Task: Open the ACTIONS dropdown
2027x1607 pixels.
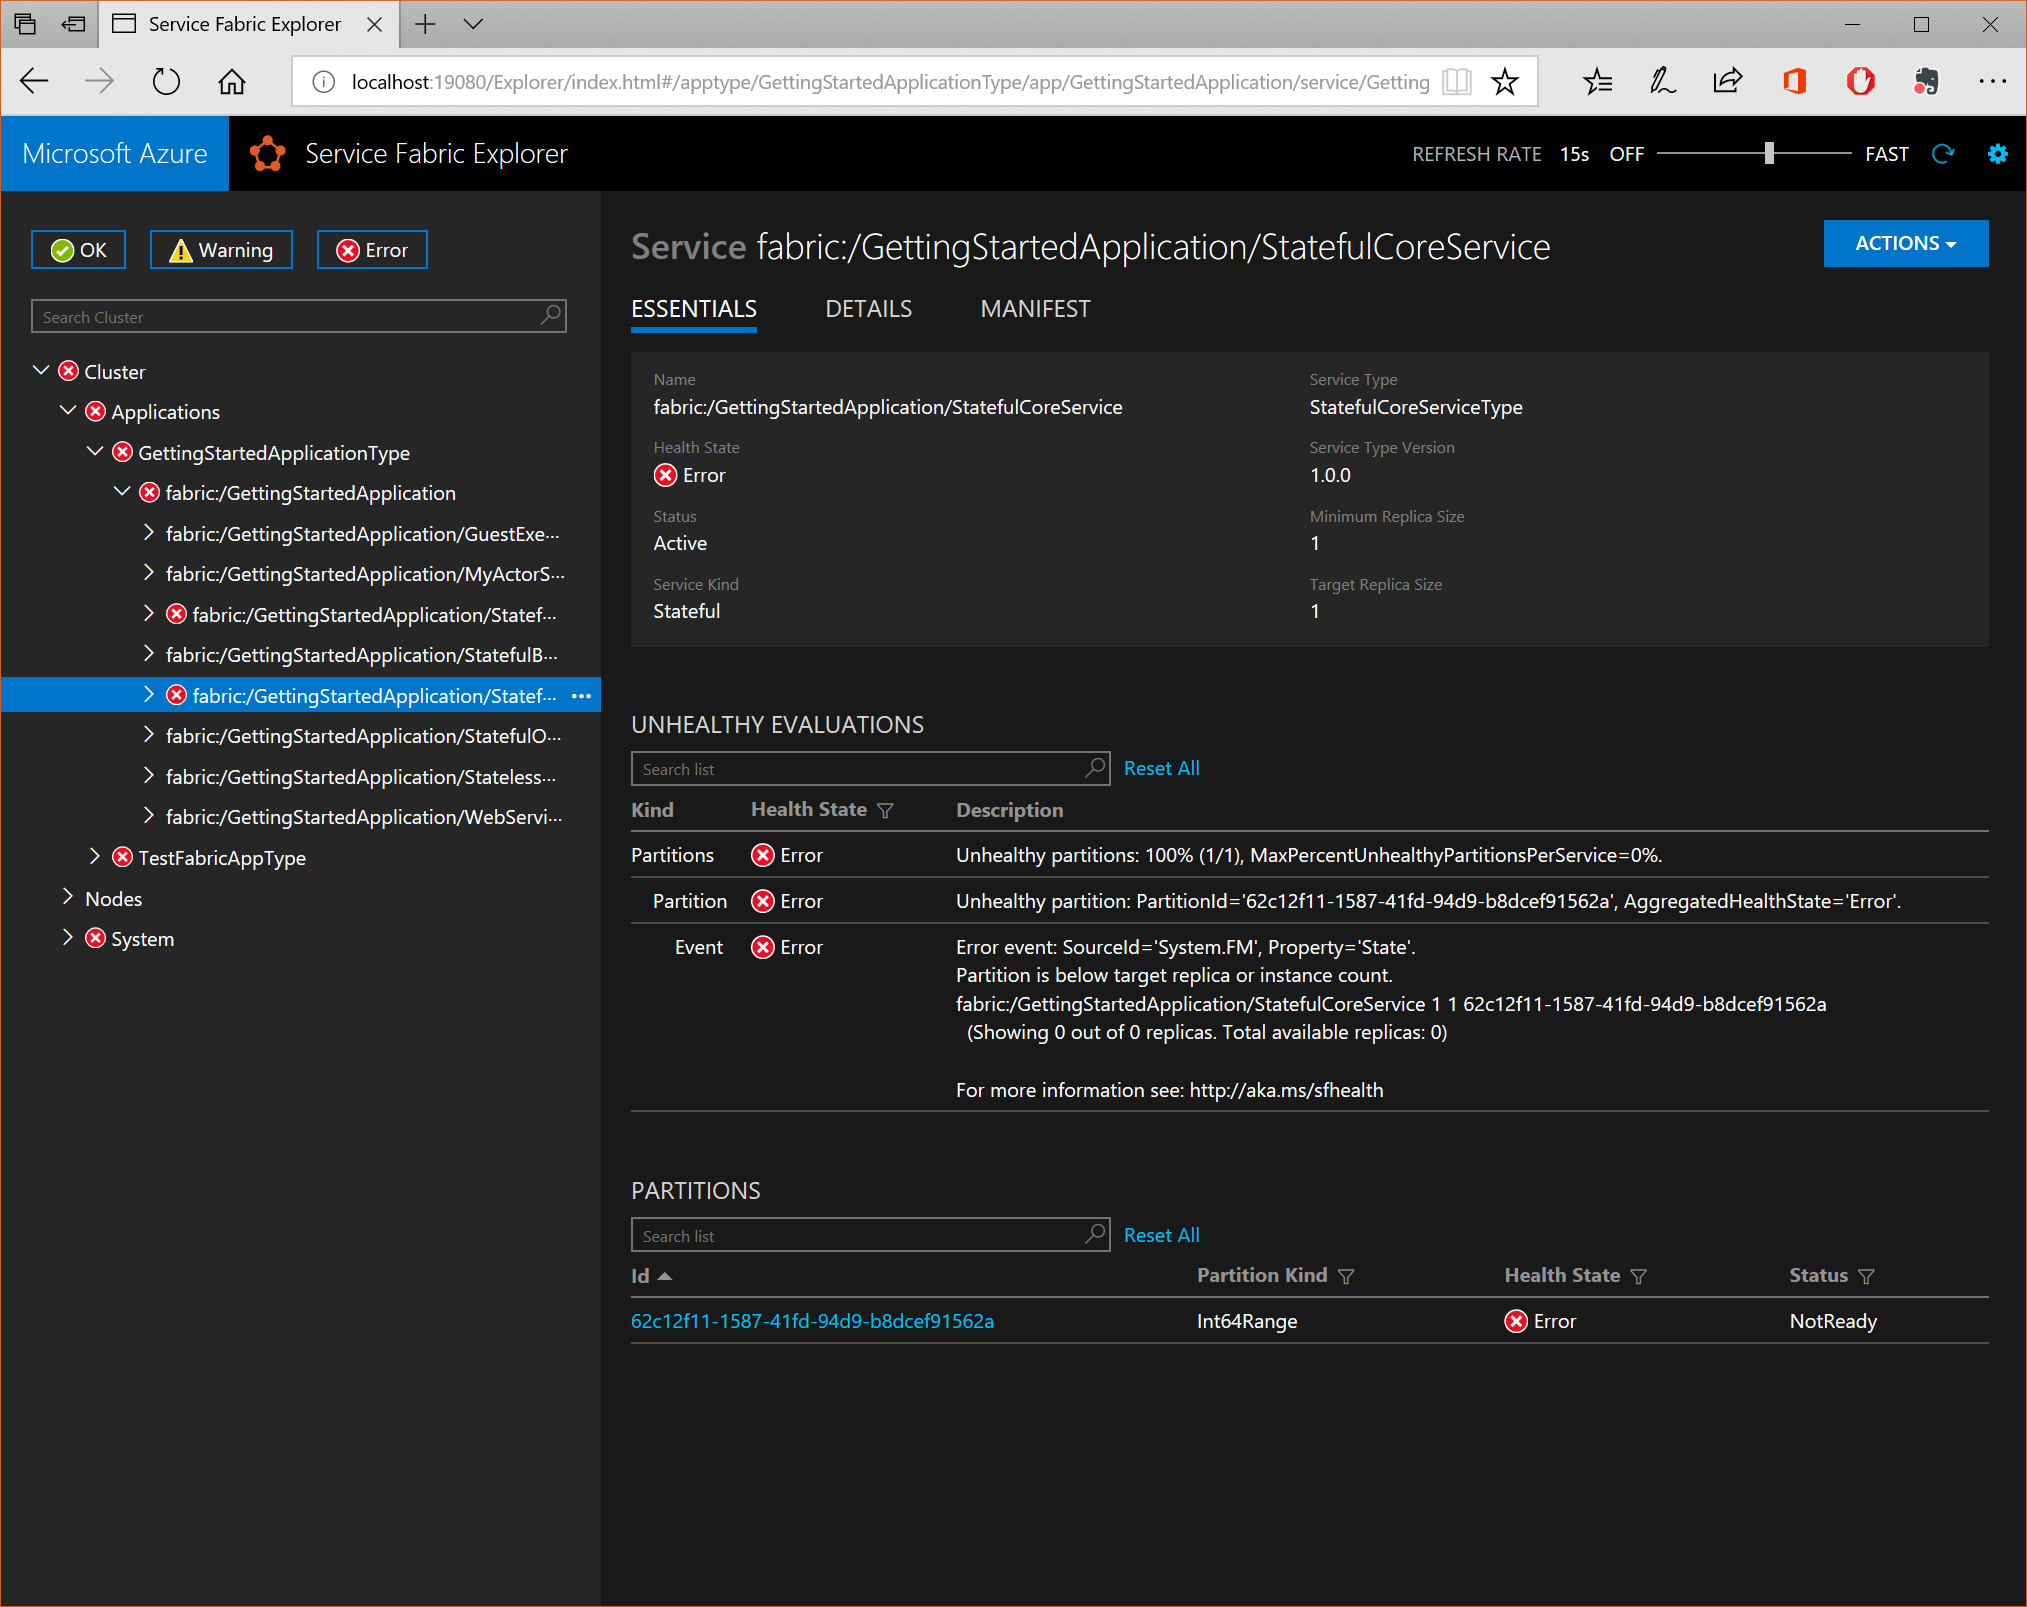Action: point(1904,243)
